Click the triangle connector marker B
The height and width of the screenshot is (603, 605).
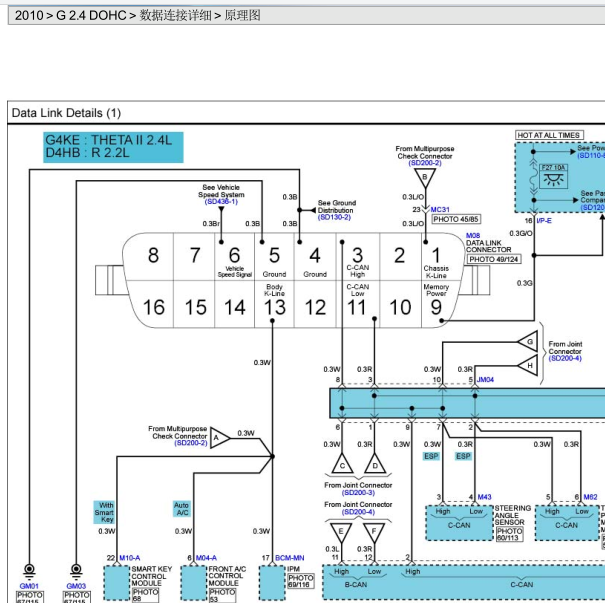pos(425,177)
